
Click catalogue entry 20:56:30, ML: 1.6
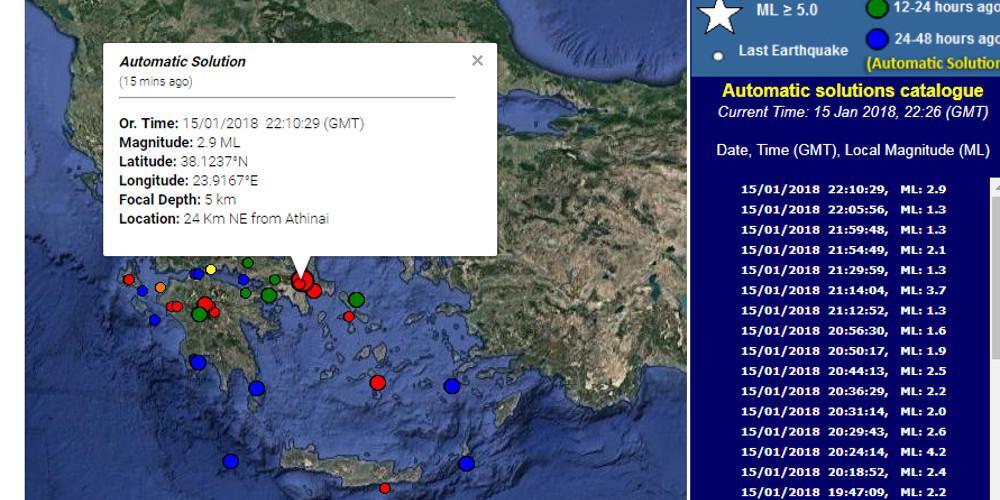click(x=843, y=331)
